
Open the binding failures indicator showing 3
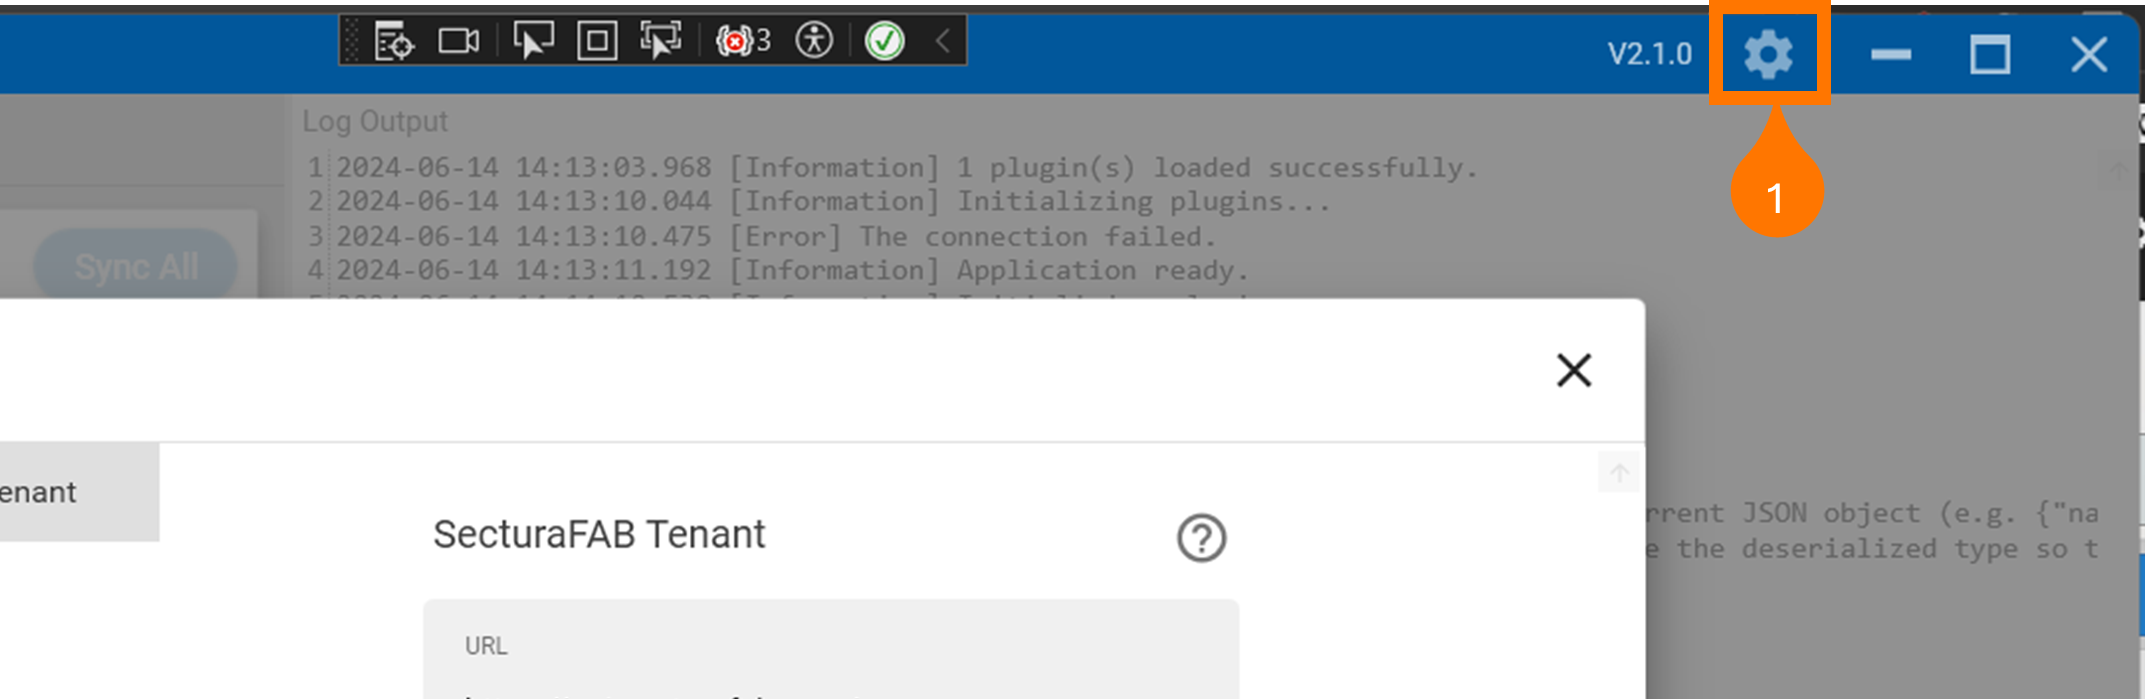(x=743, y=41)
